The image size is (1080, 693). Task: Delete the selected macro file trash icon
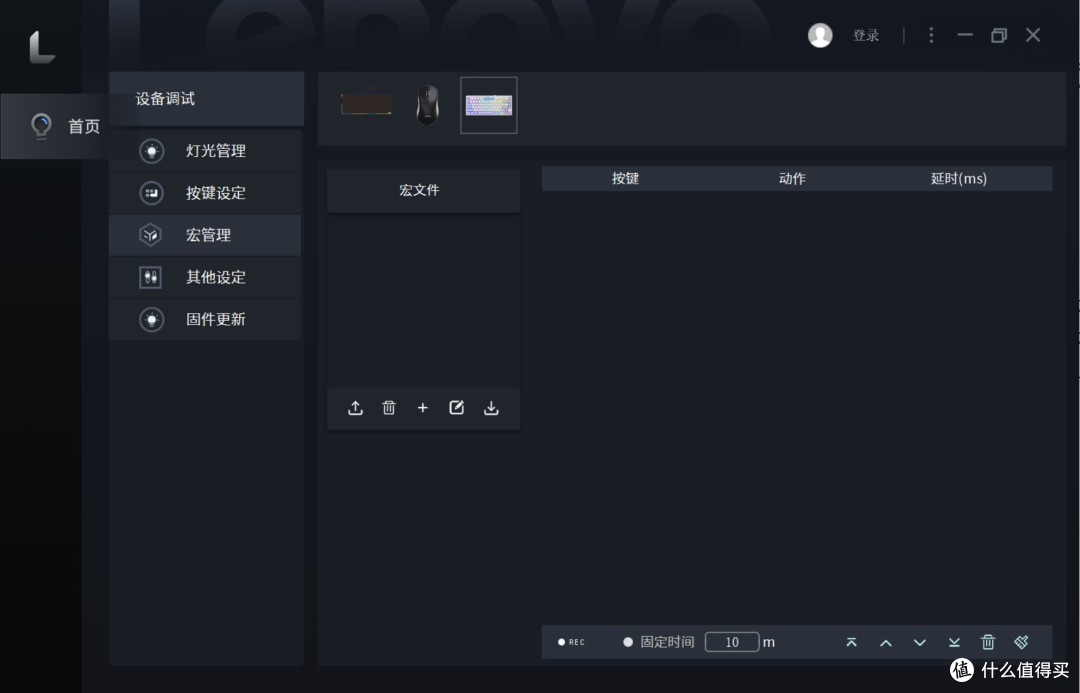(389, 408)
